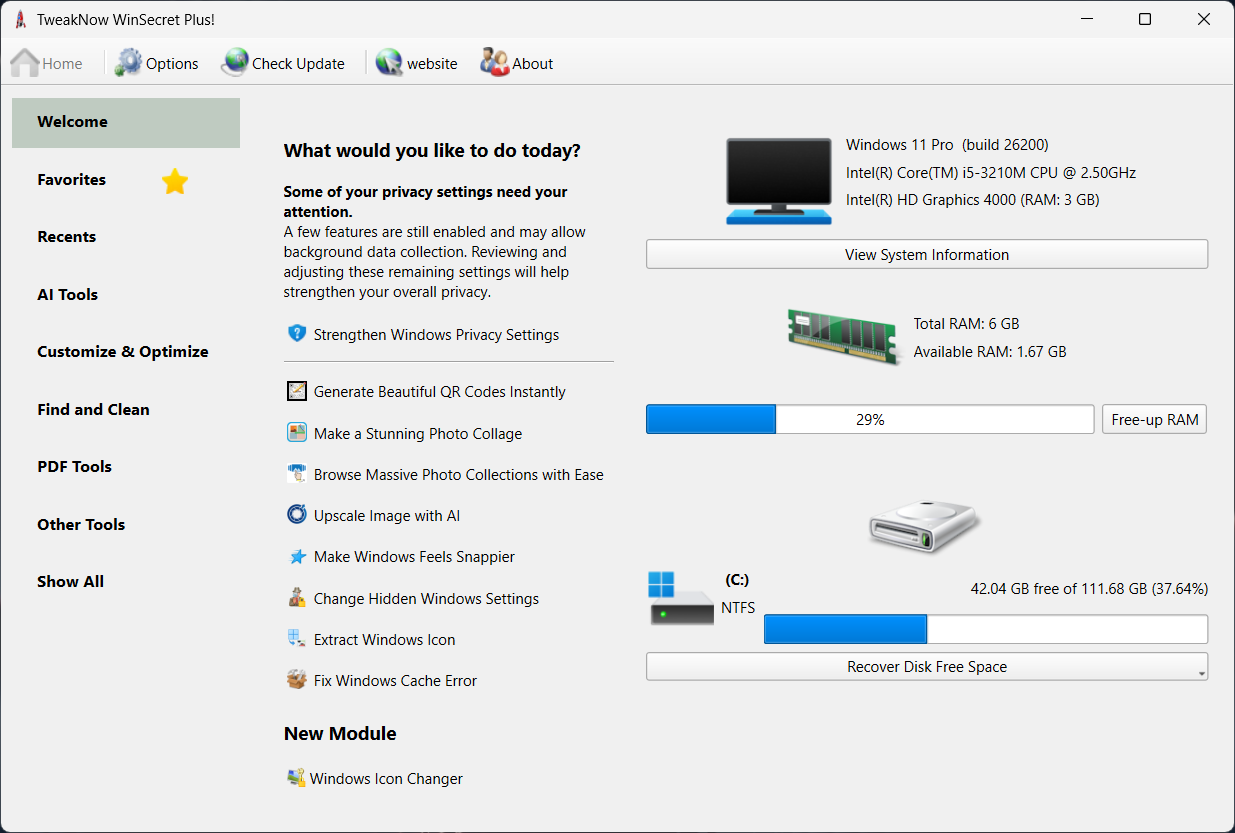Expand the Recover Disk Free Space dropdown arrow
Viewport: 1235px width, 833px height.
pos(1201,674)
